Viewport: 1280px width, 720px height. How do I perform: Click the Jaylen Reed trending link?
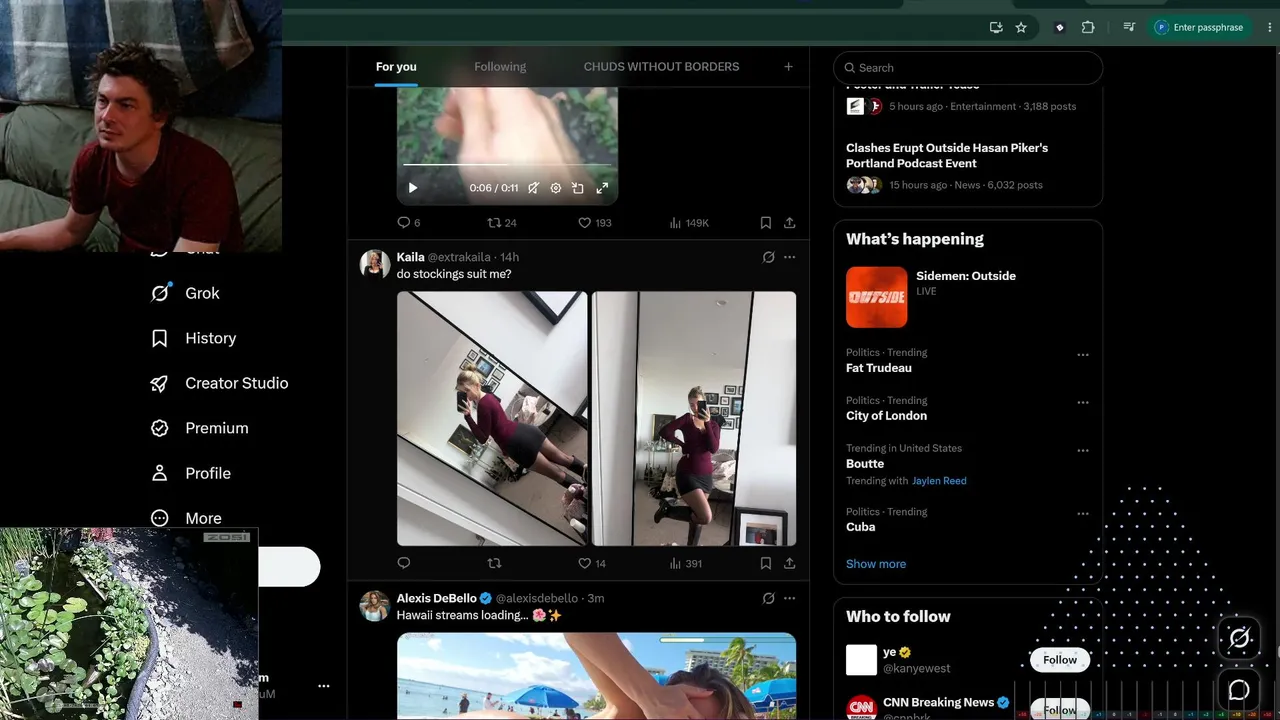tap(939, 481)
